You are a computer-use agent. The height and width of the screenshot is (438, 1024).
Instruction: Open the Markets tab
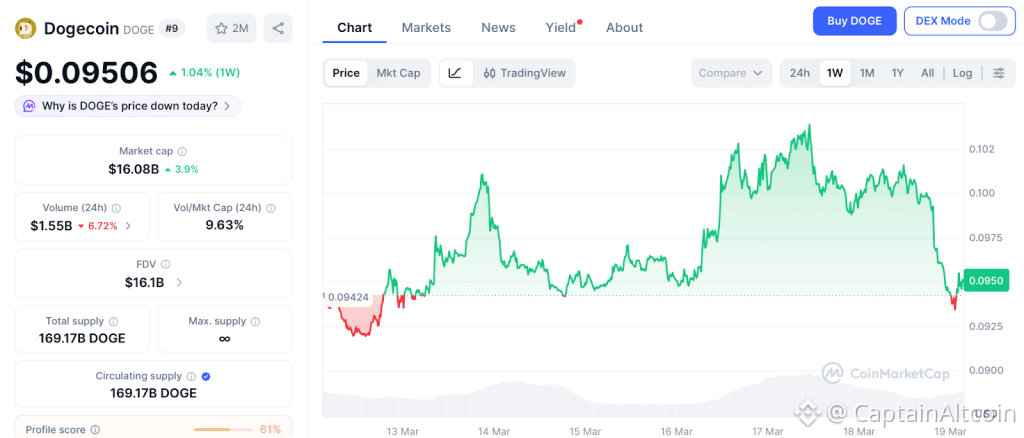click(426, 27)
